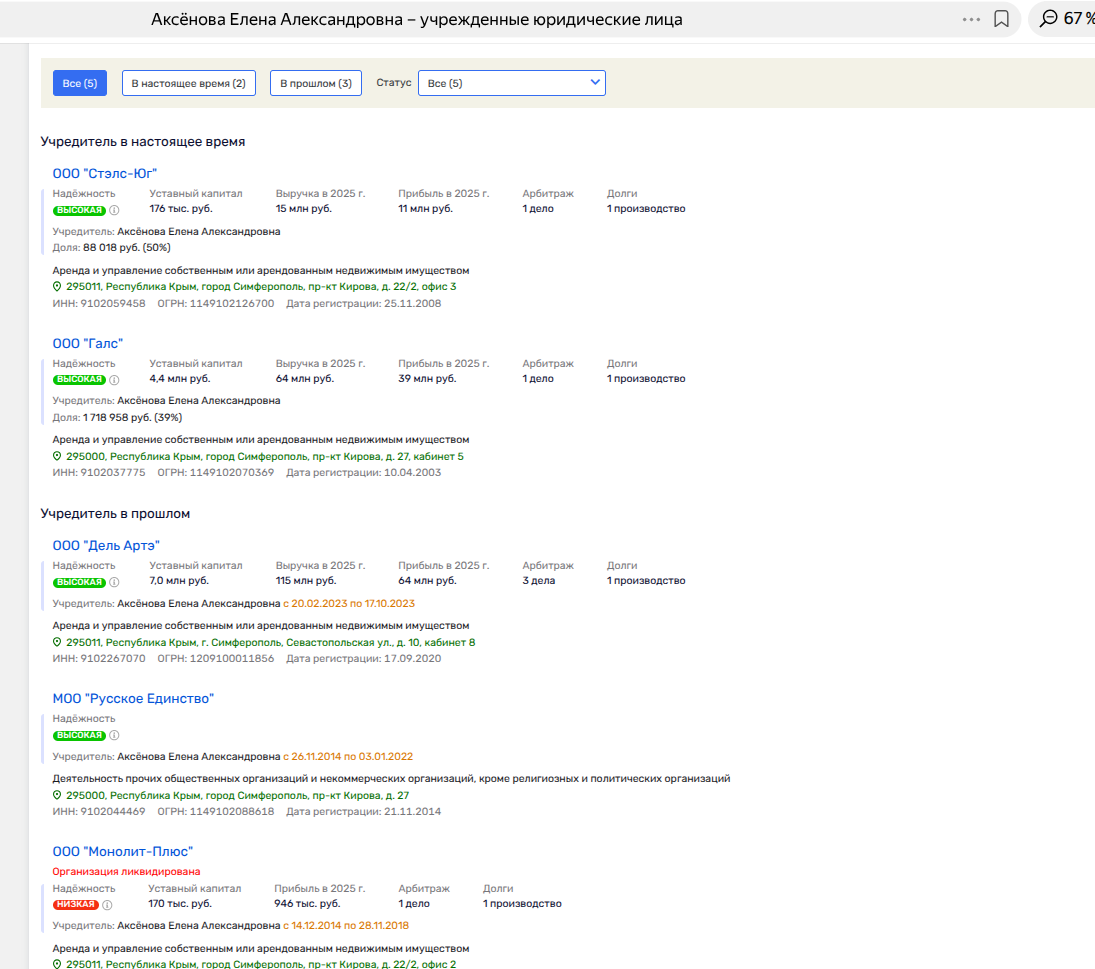
Task: Open info icon beside Стэлс-Юг reliability badge
Action: pos(115,210)
